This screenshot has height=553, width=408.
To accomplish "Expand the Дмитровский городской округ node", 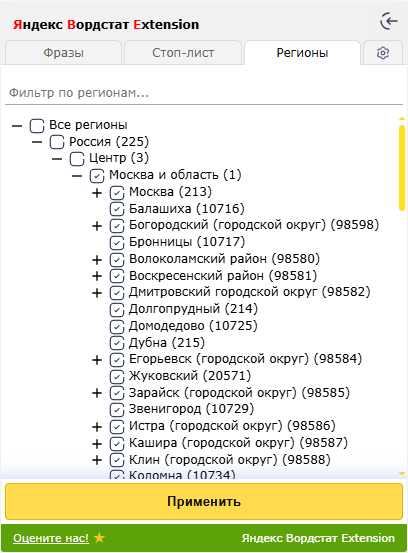I will tap(97, 293).
